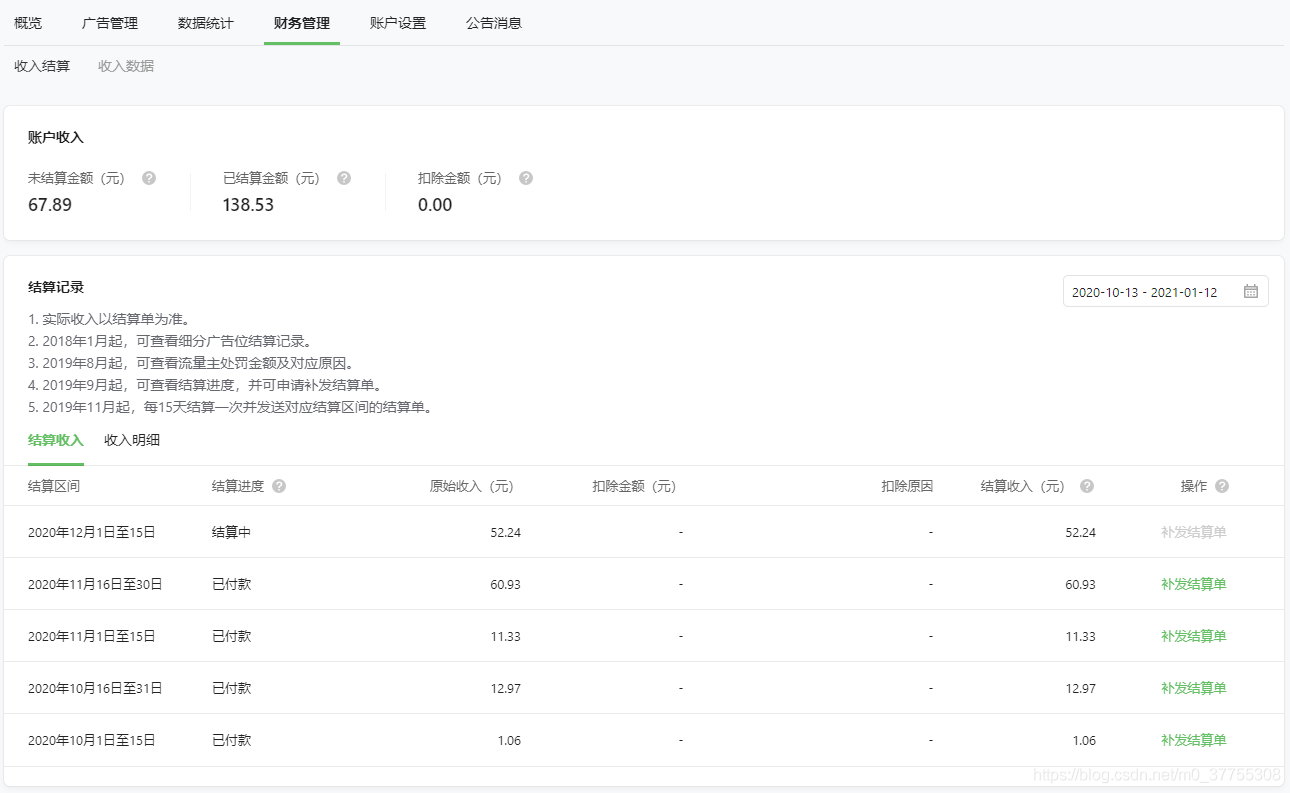Select the 结算收入 tab
The image size is (1290, 793).
point(56,439)
